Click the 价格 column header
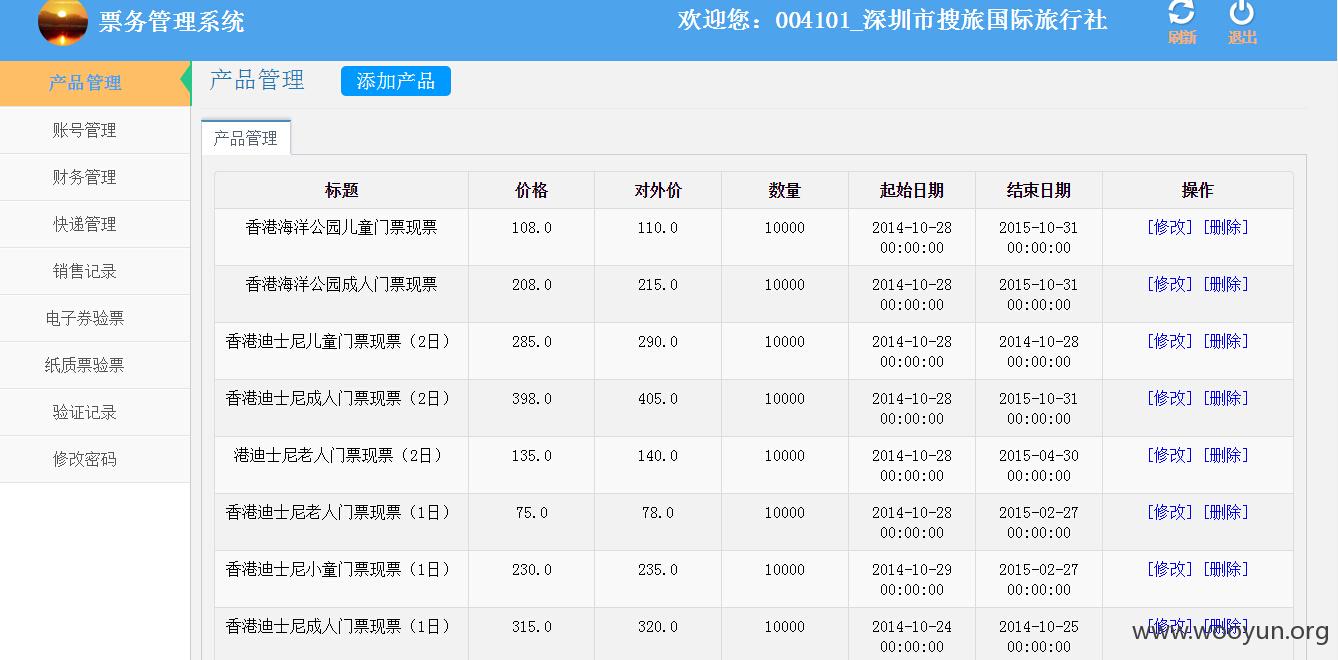This screenshot has width=1338, height=660. [531, 190]
